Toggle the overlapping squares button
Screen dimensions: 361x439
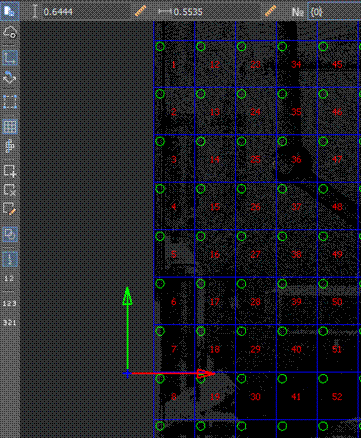[x=10, y=234]
